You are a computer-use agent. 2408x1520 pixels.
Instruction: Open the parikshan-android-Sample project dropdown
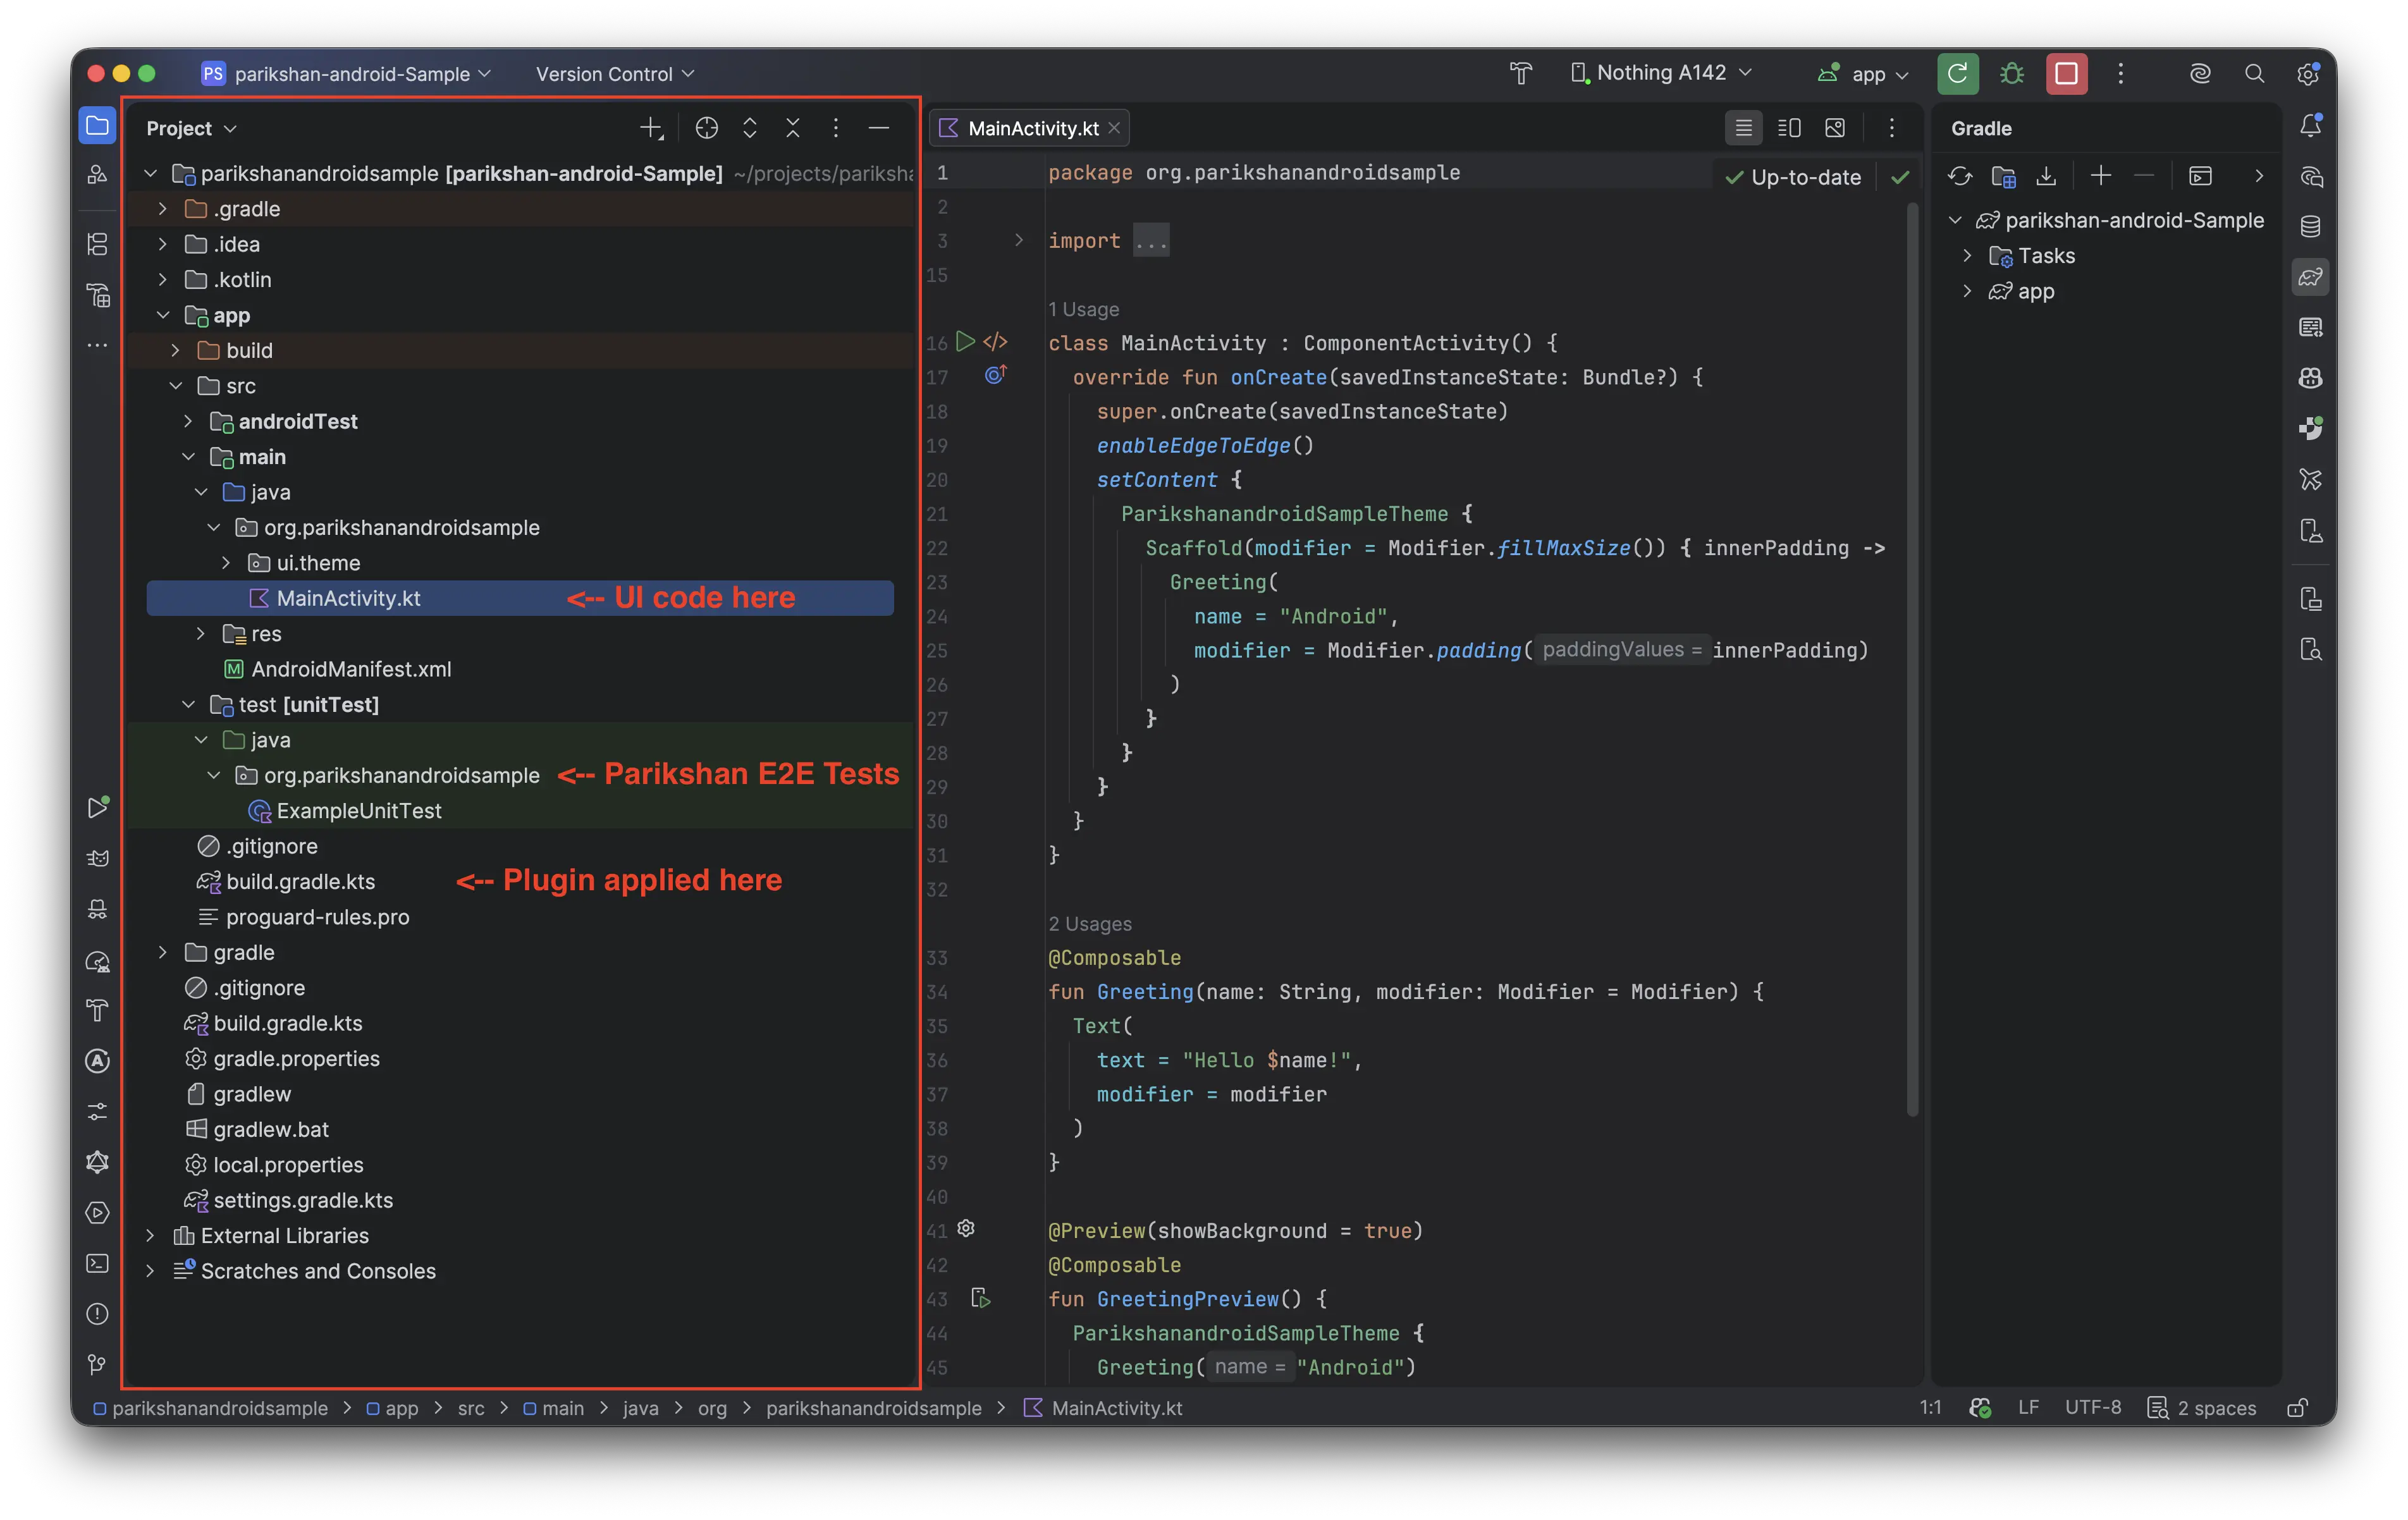click(346, 74)
